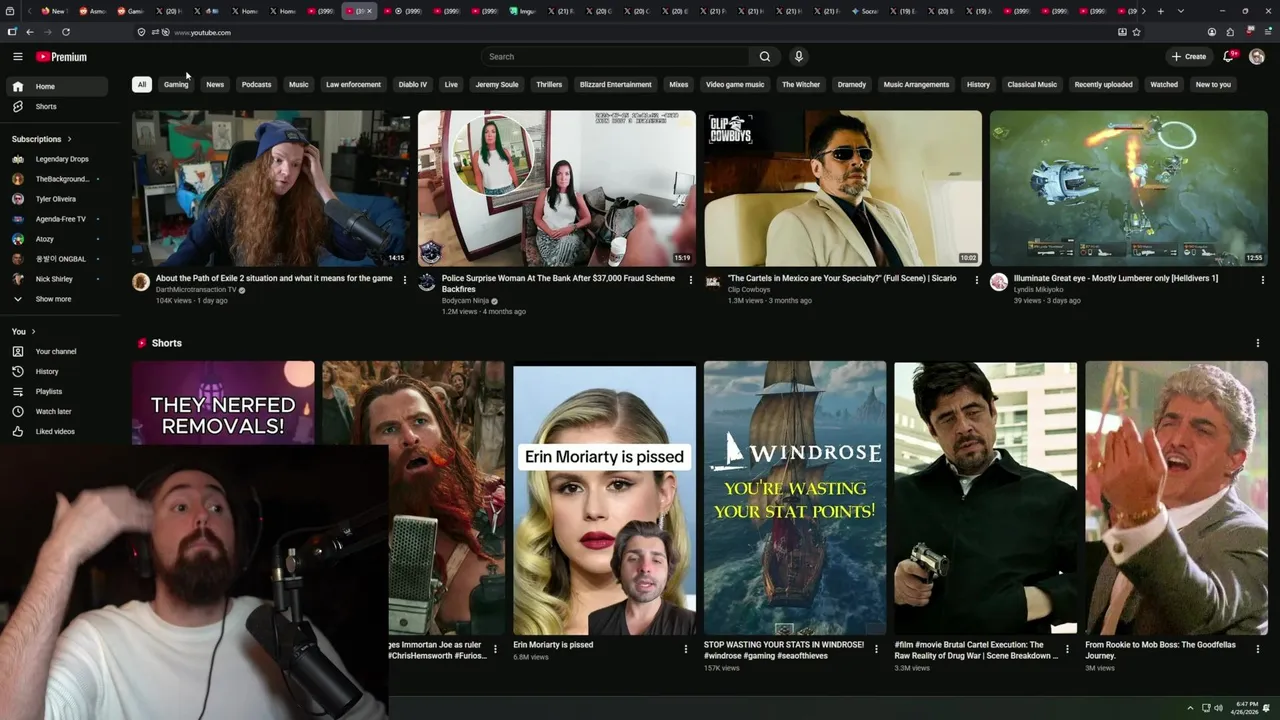Select the Video game music chip
Image resolution: width=1280 pixels, height=720 pixels.
[x=735, y=85]
